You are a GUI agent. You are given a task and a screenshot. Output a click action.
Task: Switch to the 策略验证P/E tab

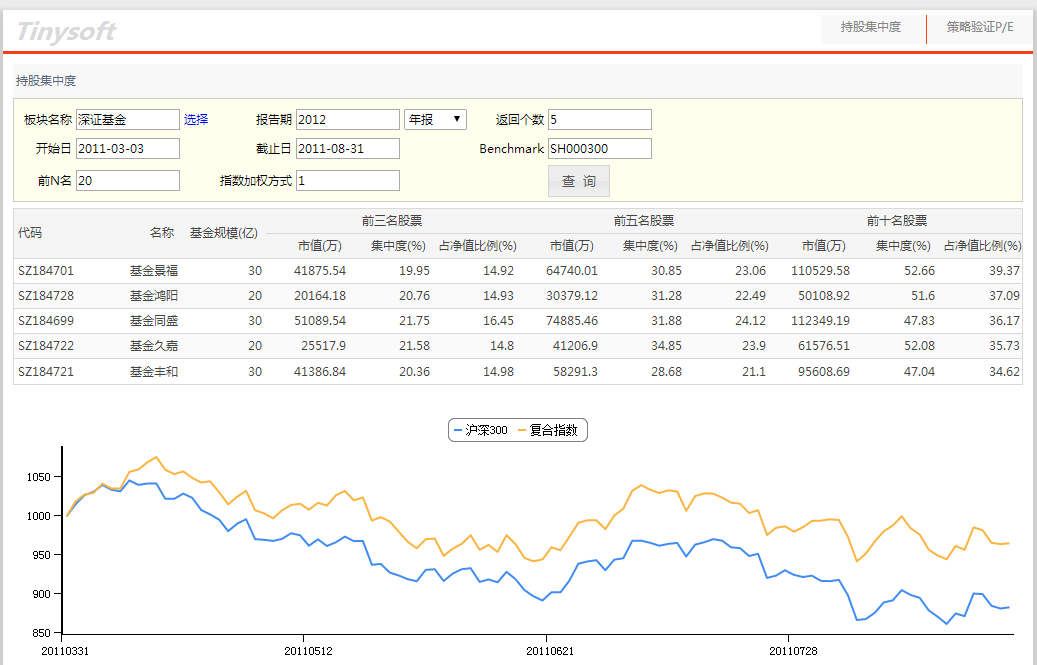980,27
